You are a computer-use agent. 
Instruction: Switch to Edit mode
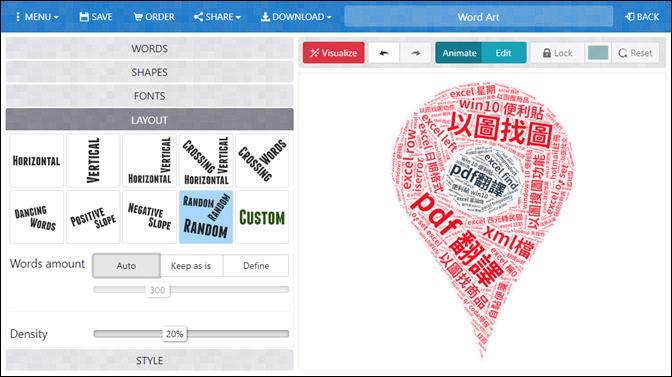click(x=504, y=53)
